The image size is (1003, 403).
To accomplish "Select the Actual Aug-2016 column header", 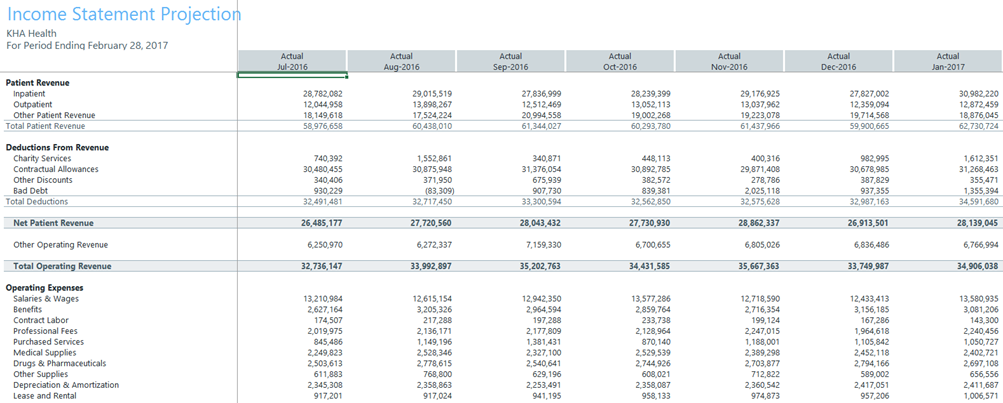I will click(401, 61).
